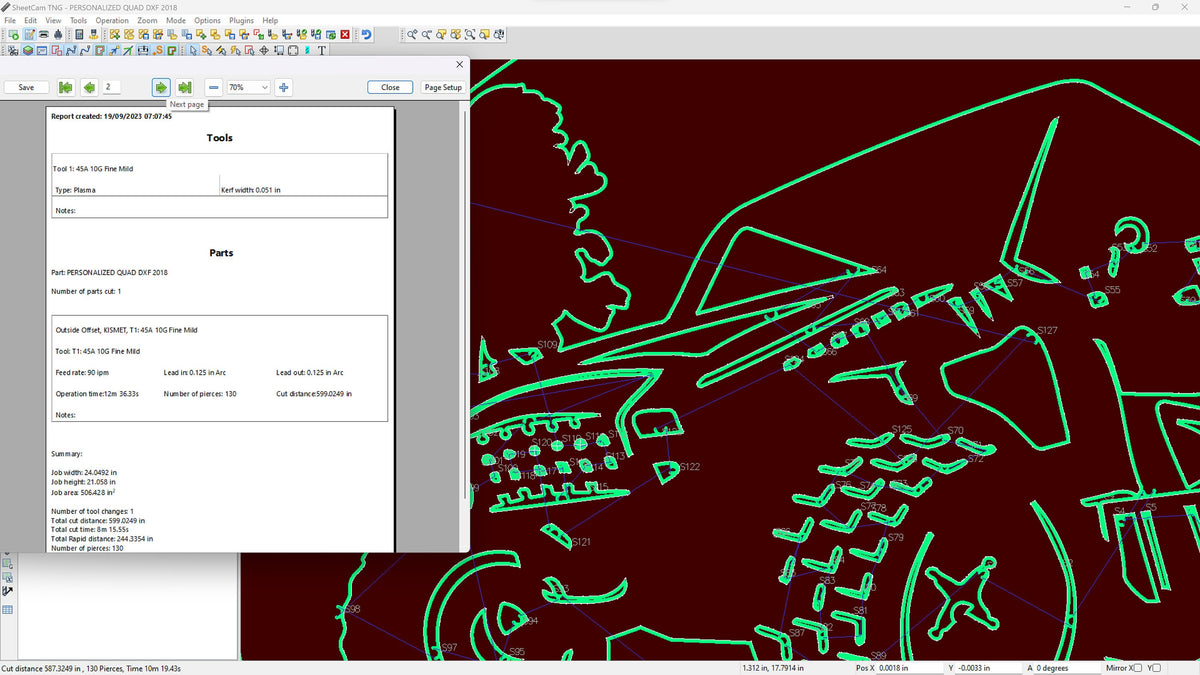Viewport: 1200px width, 675px height.
Task: Open the Help menu
Action: pyautogui.click(x=270, y=20)
